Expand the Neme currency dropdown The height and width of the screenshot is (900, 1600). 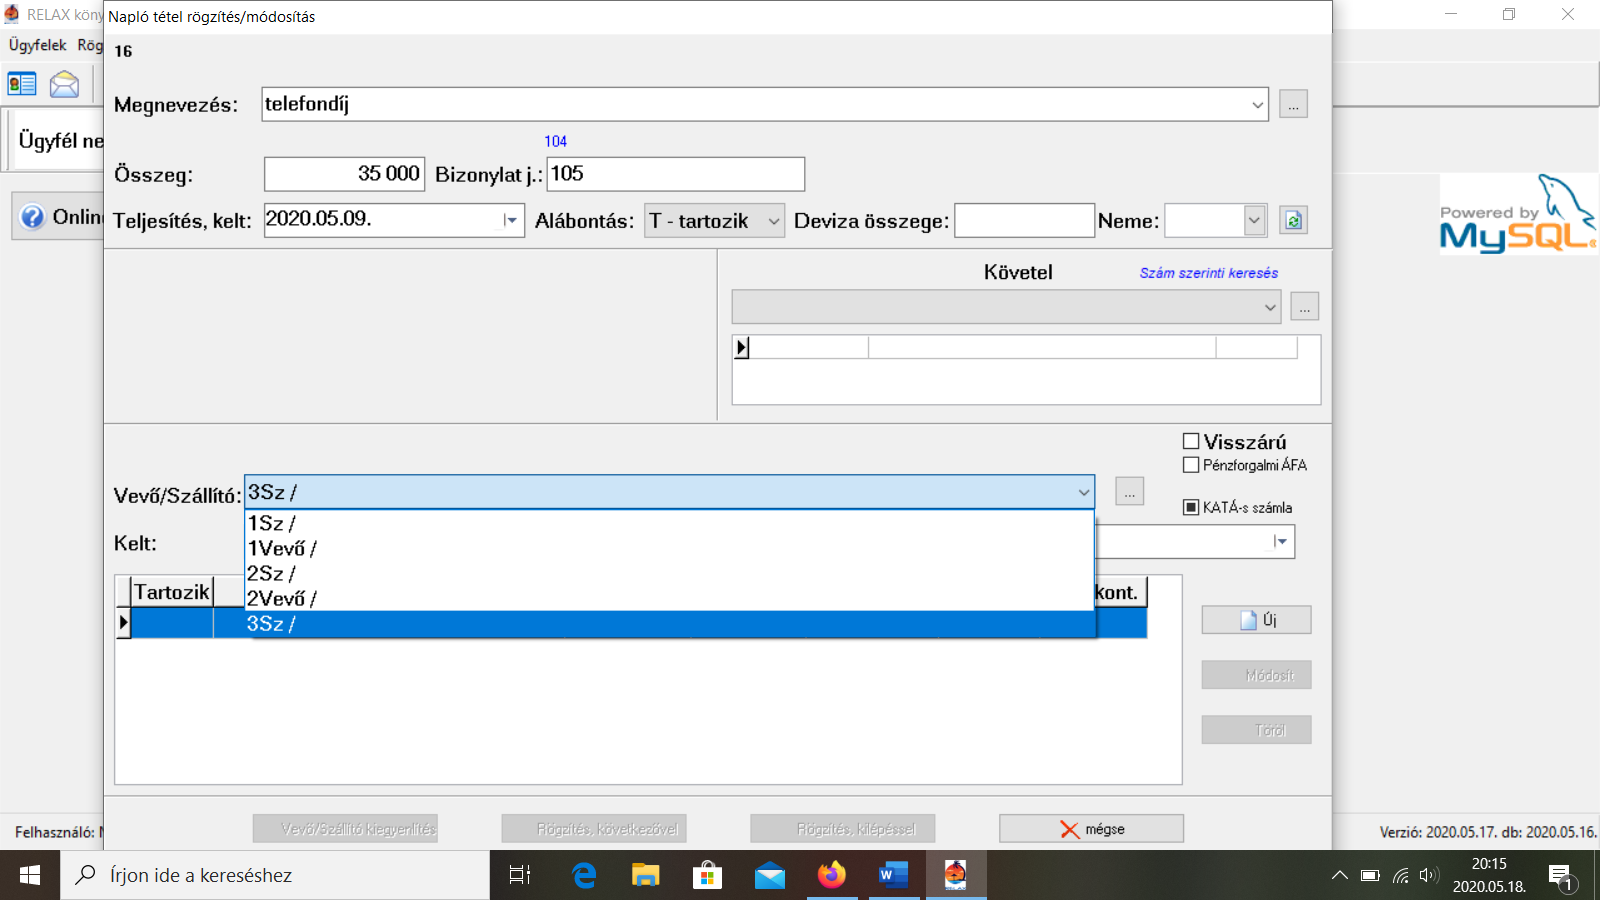point(1254,220)
